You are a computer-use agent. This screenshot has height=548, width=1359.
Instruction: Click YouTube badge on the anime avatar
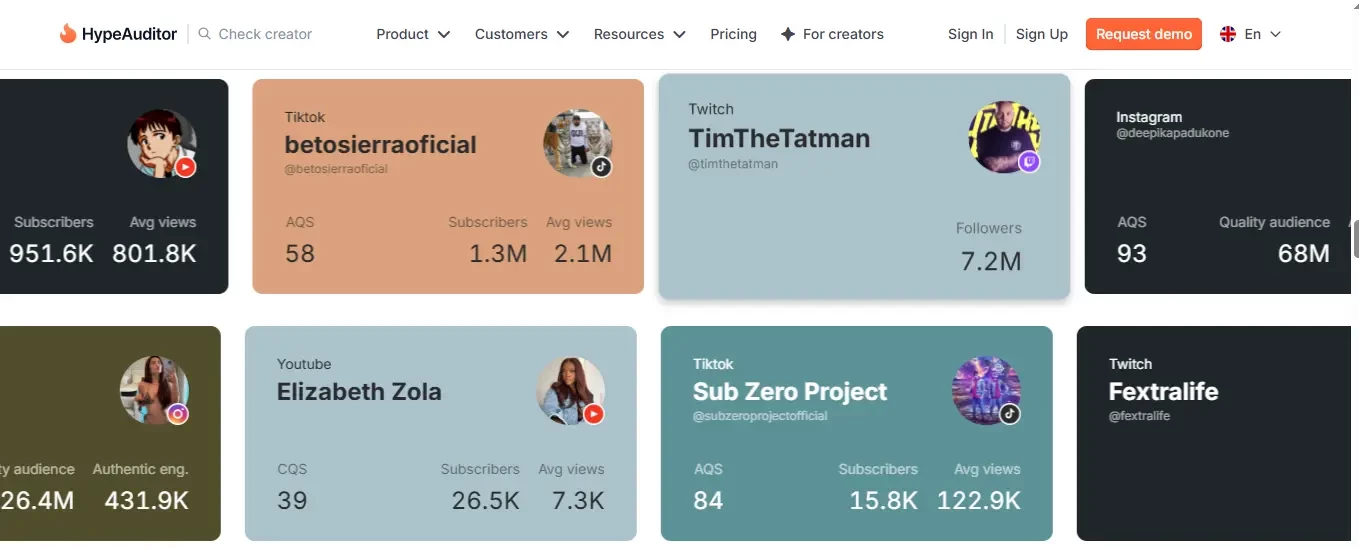point(185,167)
